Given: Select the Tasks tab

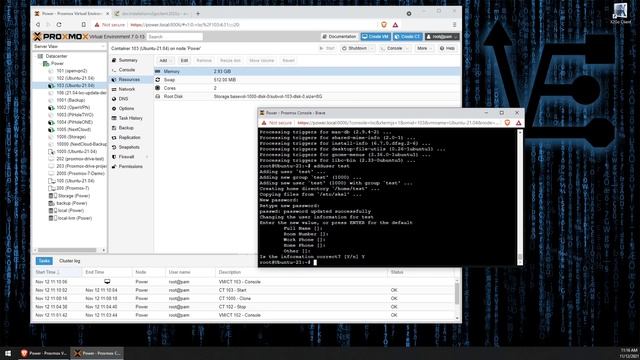Looking at the screenshot, I should pyautogui.click(x=44, y=261).
